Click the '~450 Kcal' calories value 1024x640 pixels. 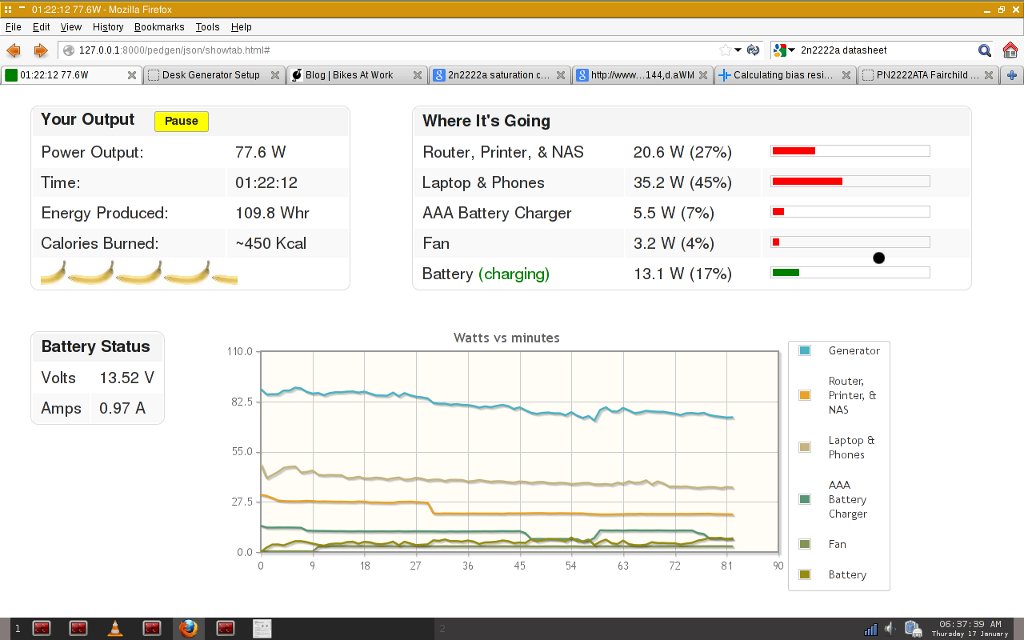tap(271, 244)
